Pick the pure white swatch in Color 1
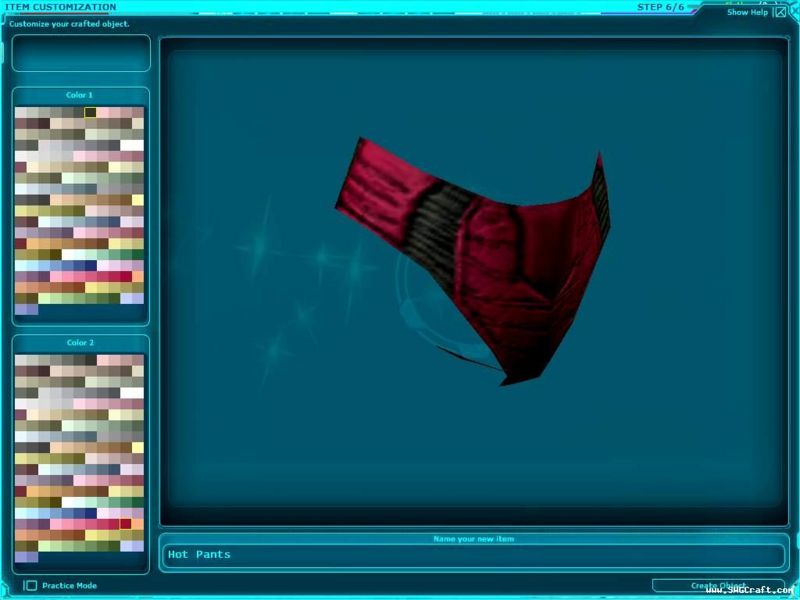800x600 pixels. click(x=132, y=145)
